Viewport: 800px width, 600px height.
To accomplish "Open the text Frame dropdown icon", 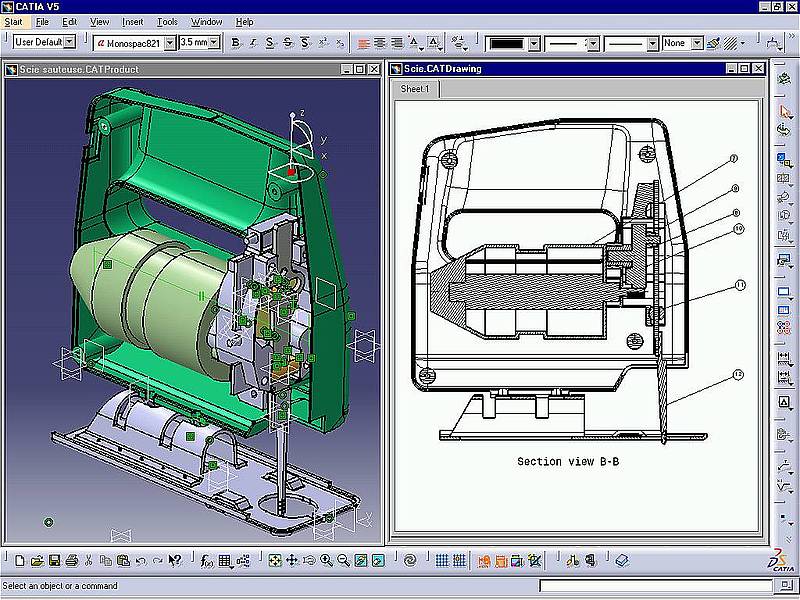I will point(434,44).
